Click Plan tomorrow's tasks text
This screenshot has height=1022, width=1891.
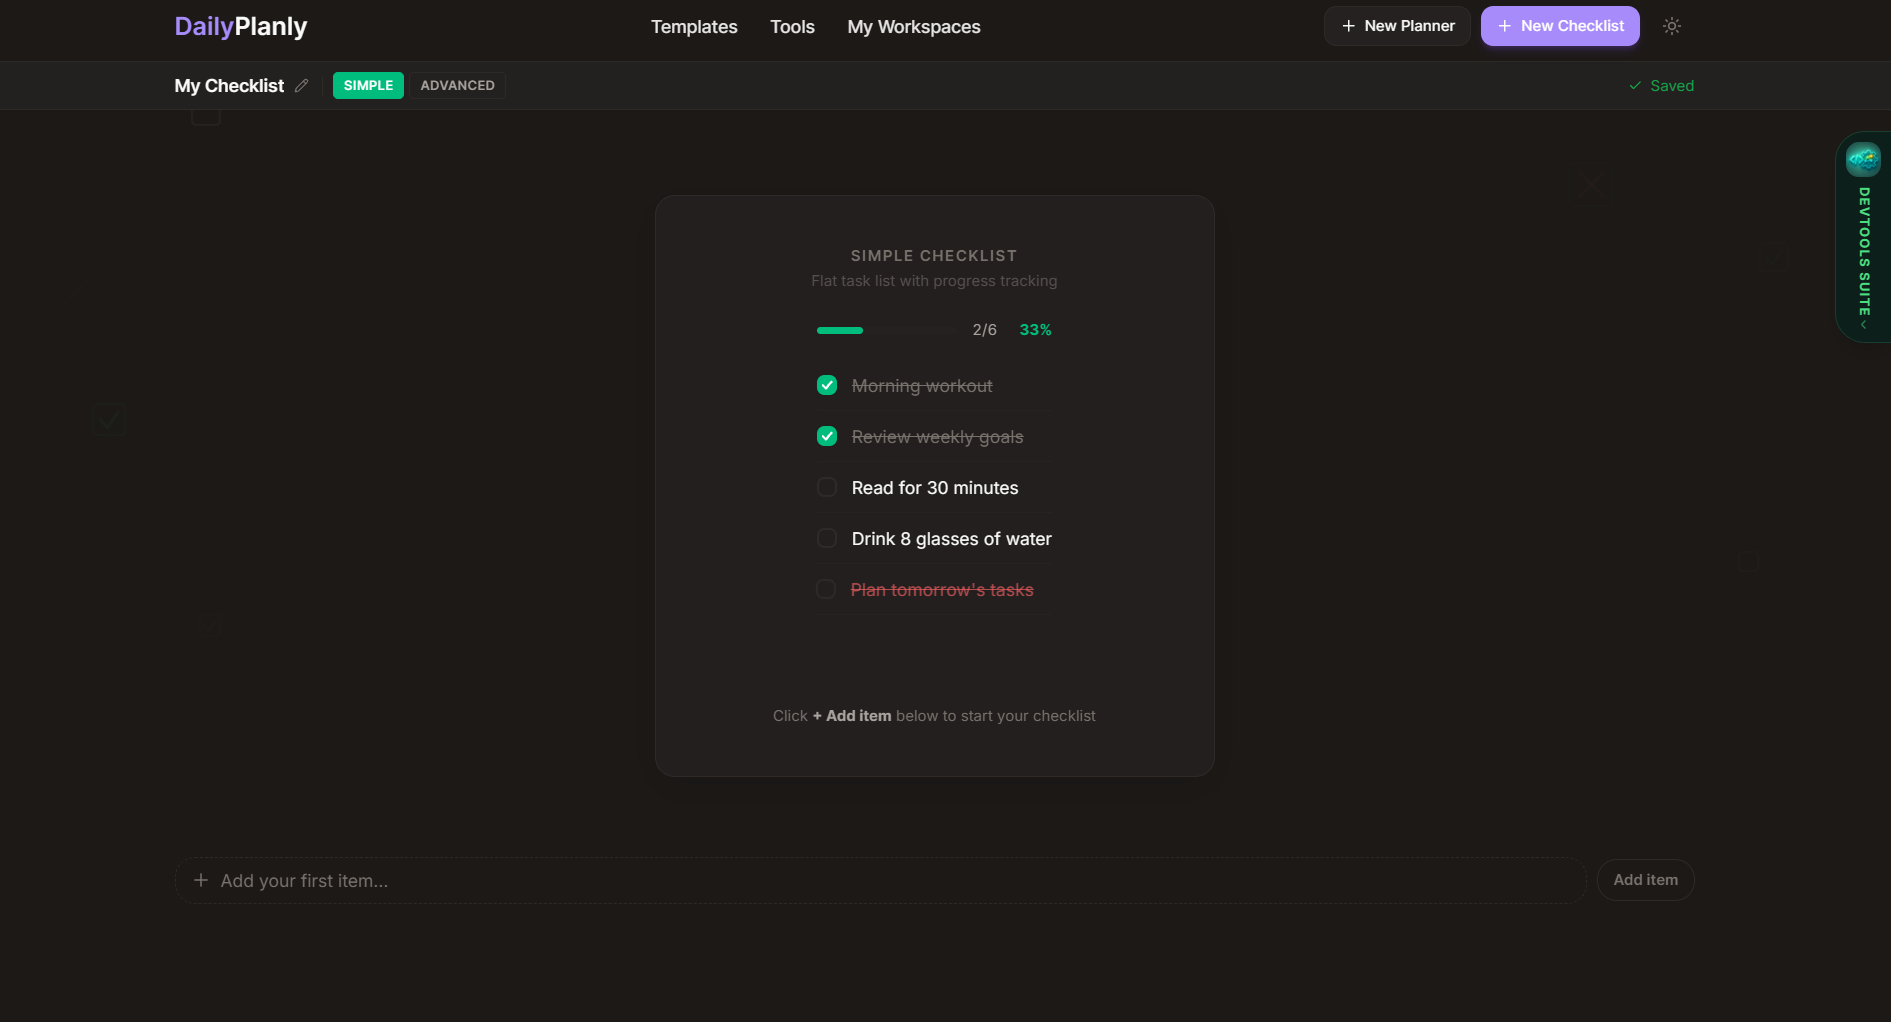click(942, 590)
